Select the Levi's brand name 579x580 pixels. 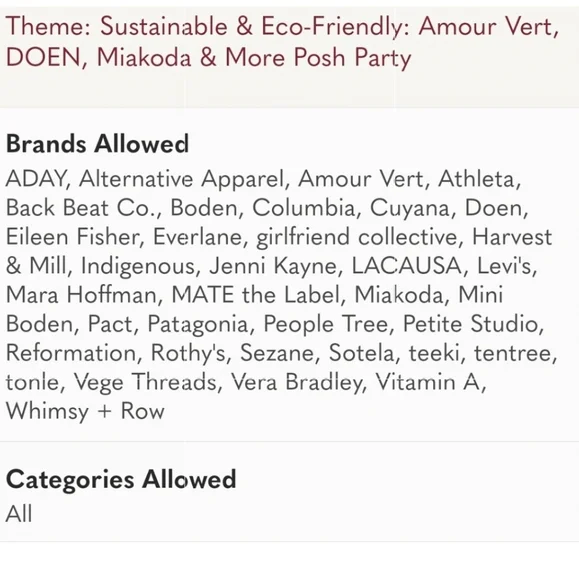504,266
